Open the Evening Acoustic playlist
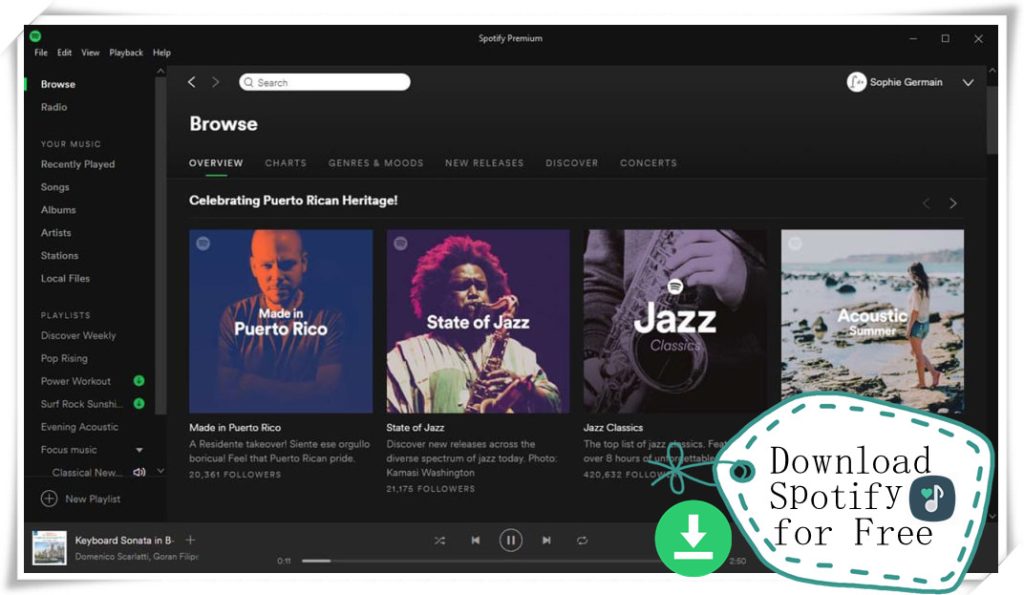This screenshot has height=595, width=1024. tap(80, 427)
